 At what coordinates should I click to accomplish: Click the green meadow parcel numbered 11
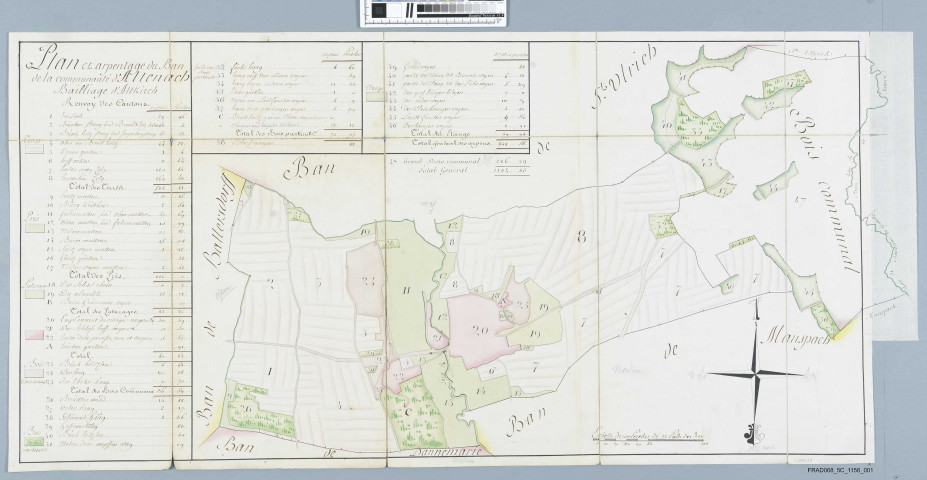[406, 289]
